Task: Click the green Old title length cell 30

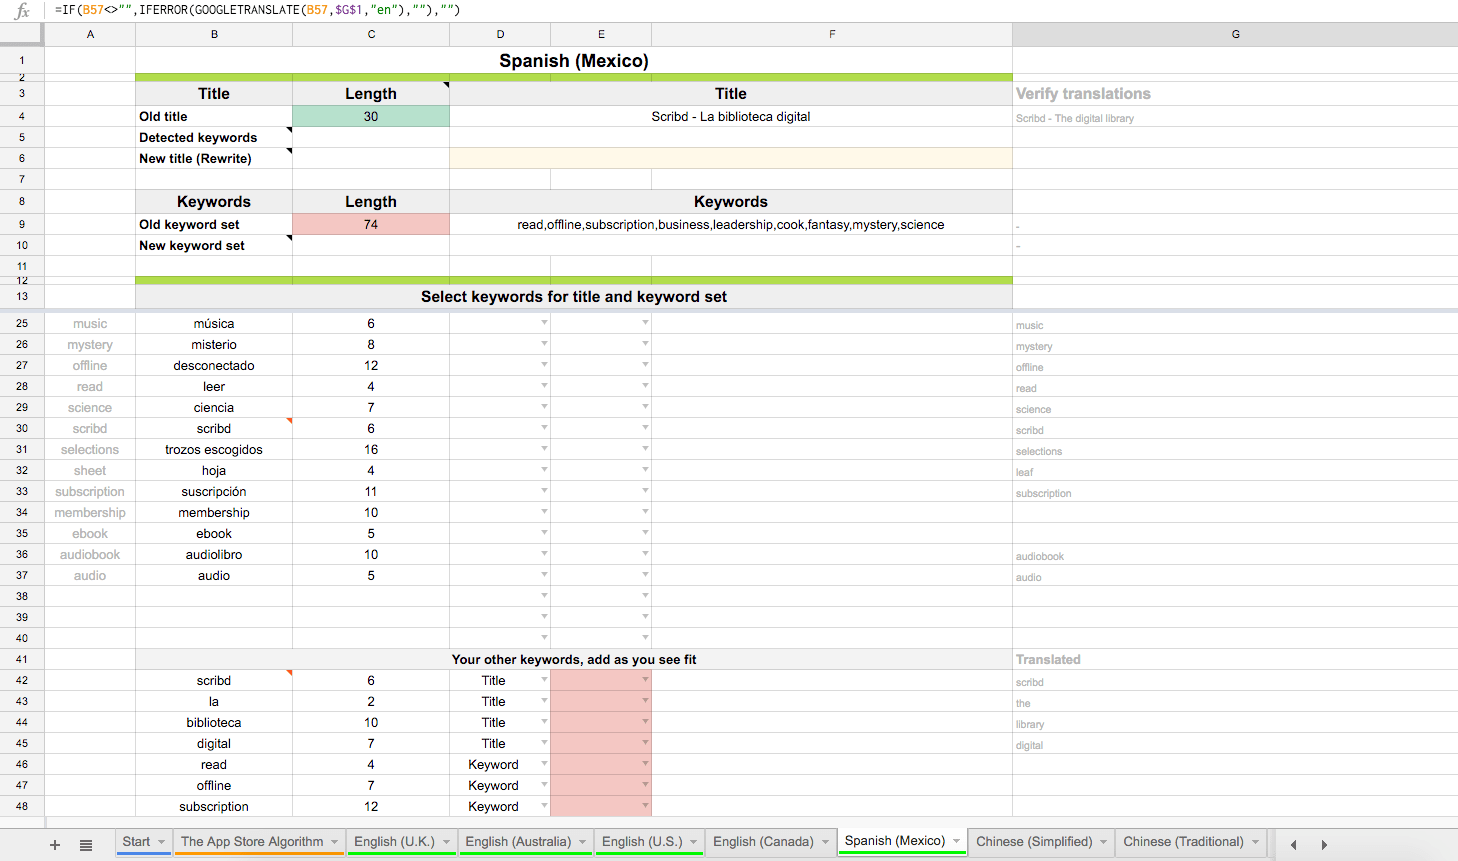Action: click(x=371, y=116)
